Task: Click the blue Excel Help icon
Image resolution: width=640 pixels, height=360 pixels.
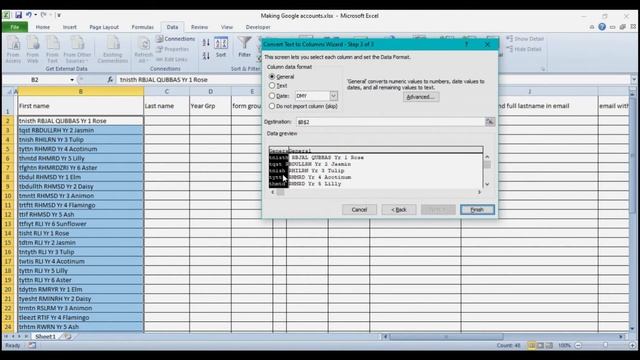Action: tap(602, 27)
